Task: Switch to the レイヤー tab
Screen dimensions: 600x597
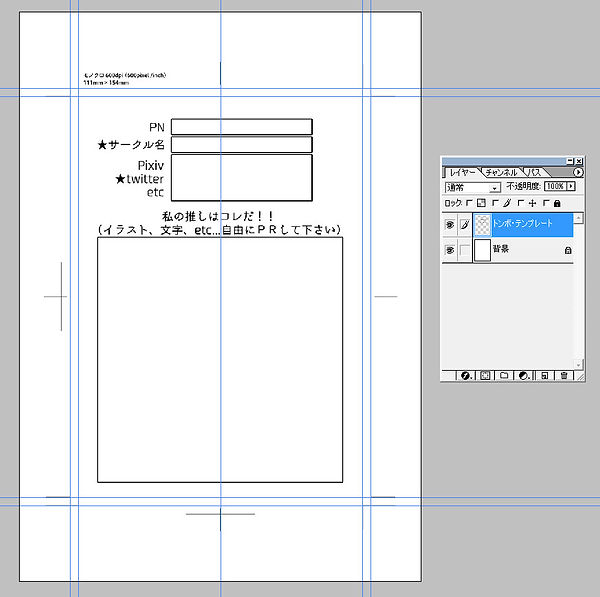Action: point(462,173)
